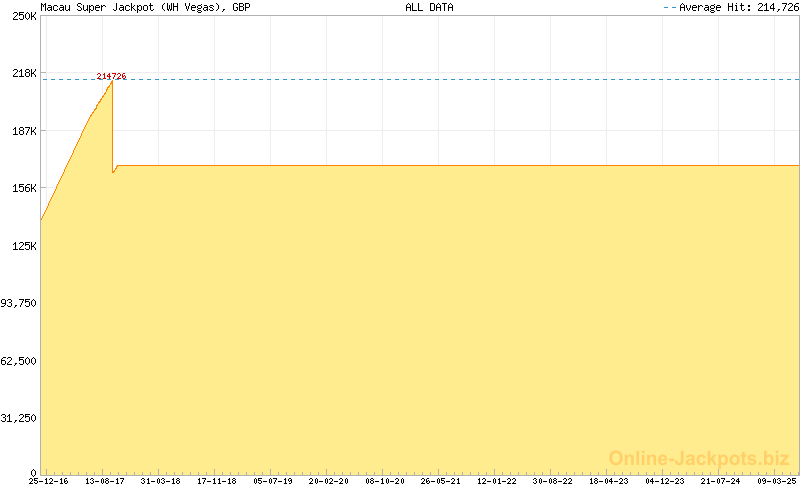Click the 250K y-axis label
800x490 pixels.
pos(23,16)
